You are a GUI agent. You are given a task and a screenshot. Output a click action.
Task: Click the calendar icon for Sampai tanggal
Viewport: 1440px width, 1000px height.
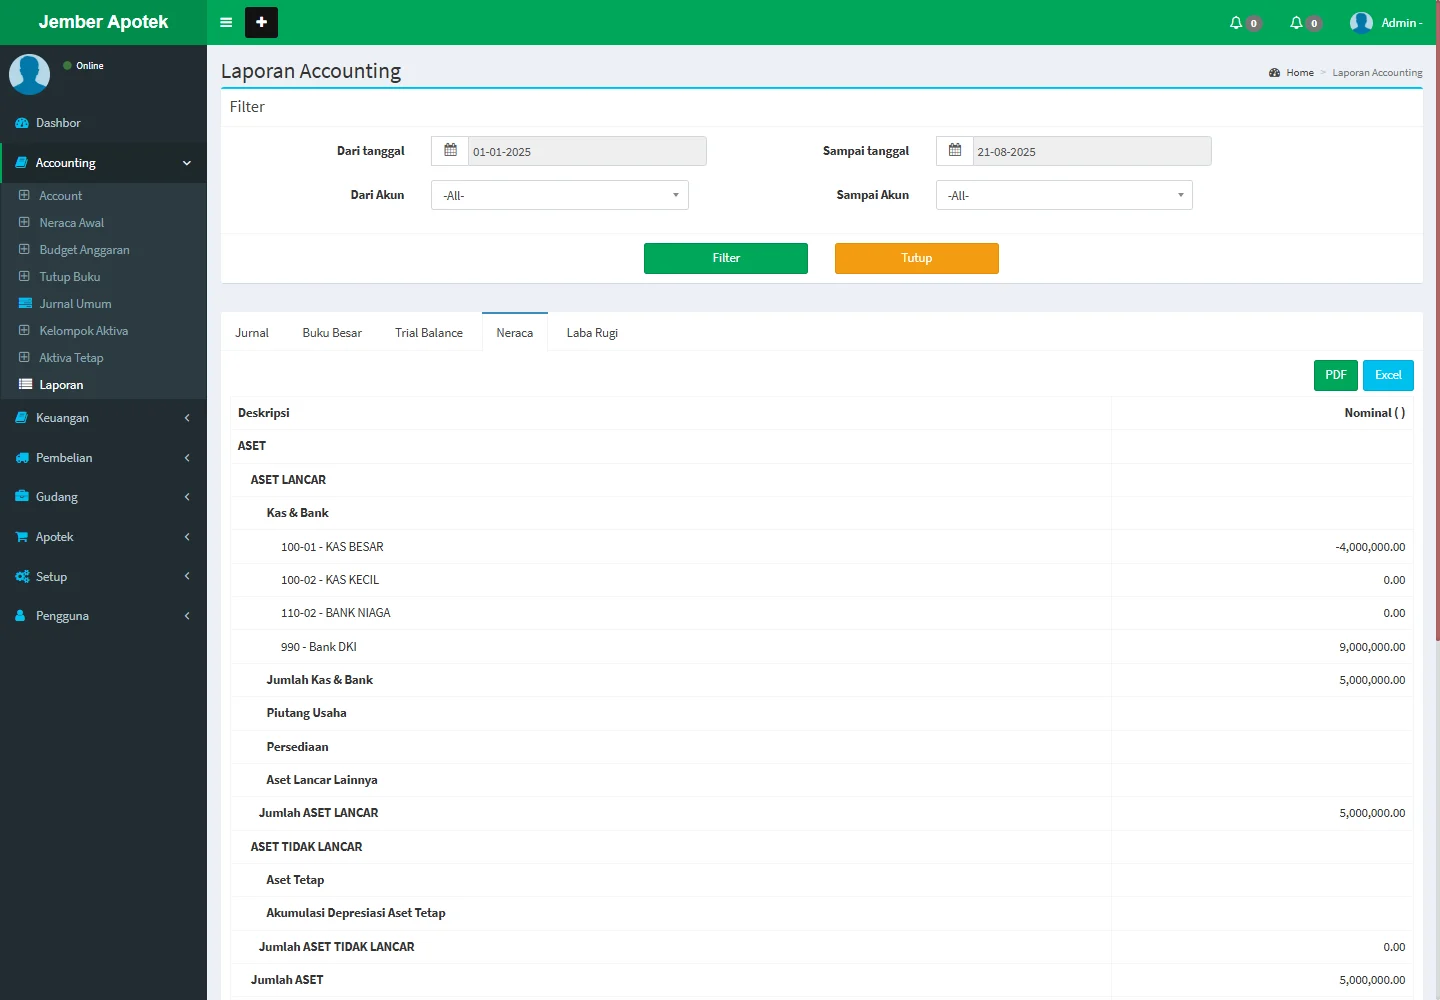click(955, 151)
